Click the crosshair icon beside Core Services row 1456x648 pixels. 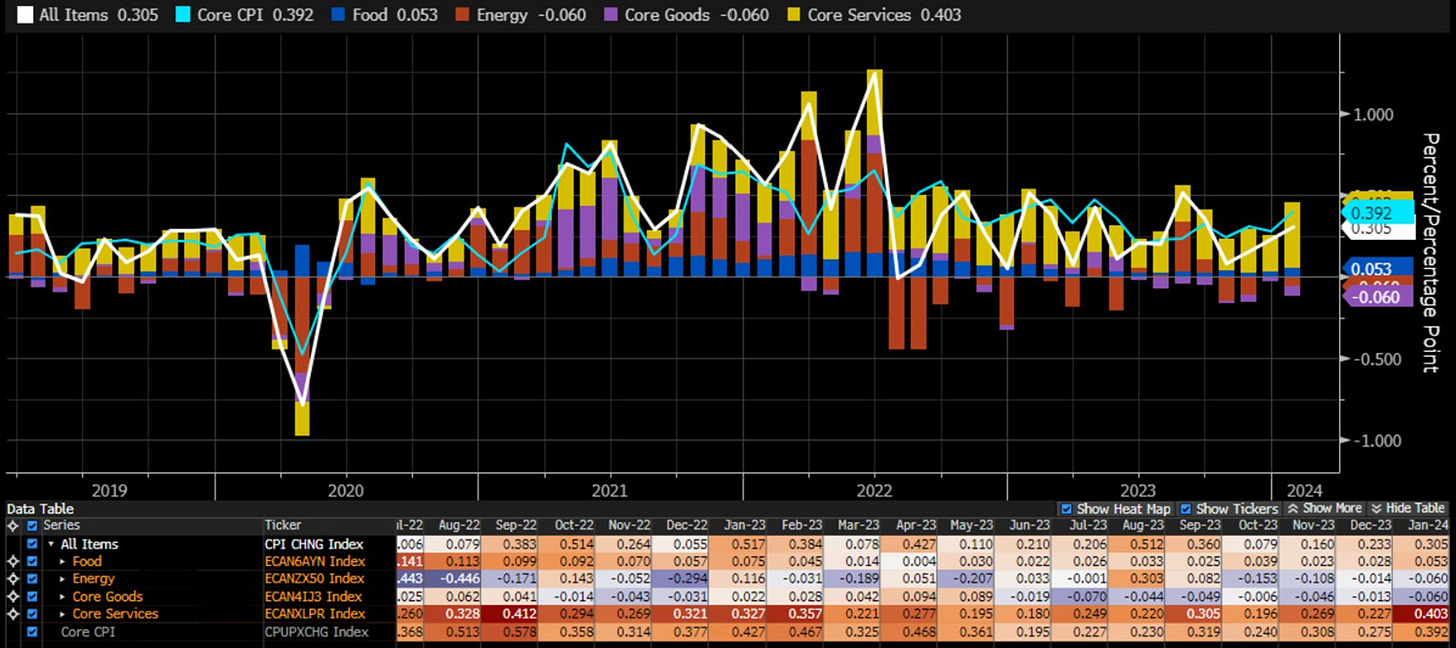[12, 614]
